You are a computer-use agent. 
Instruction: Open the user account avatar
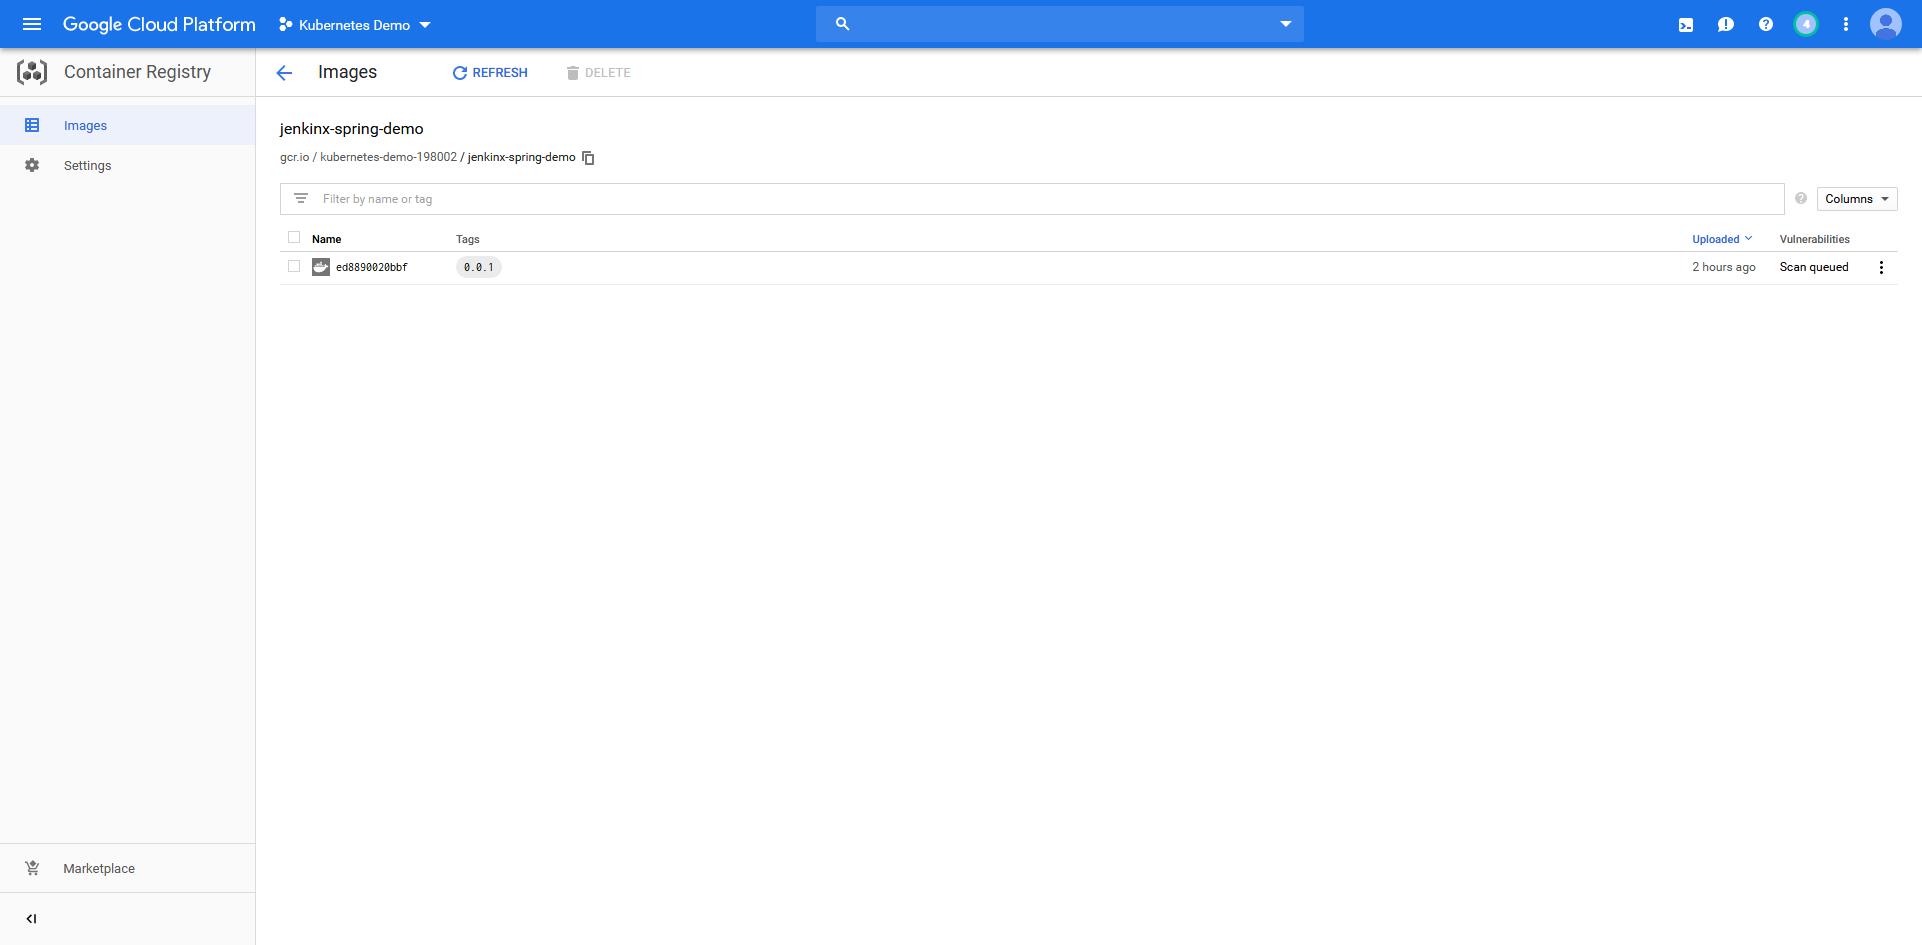point(1885,24)
